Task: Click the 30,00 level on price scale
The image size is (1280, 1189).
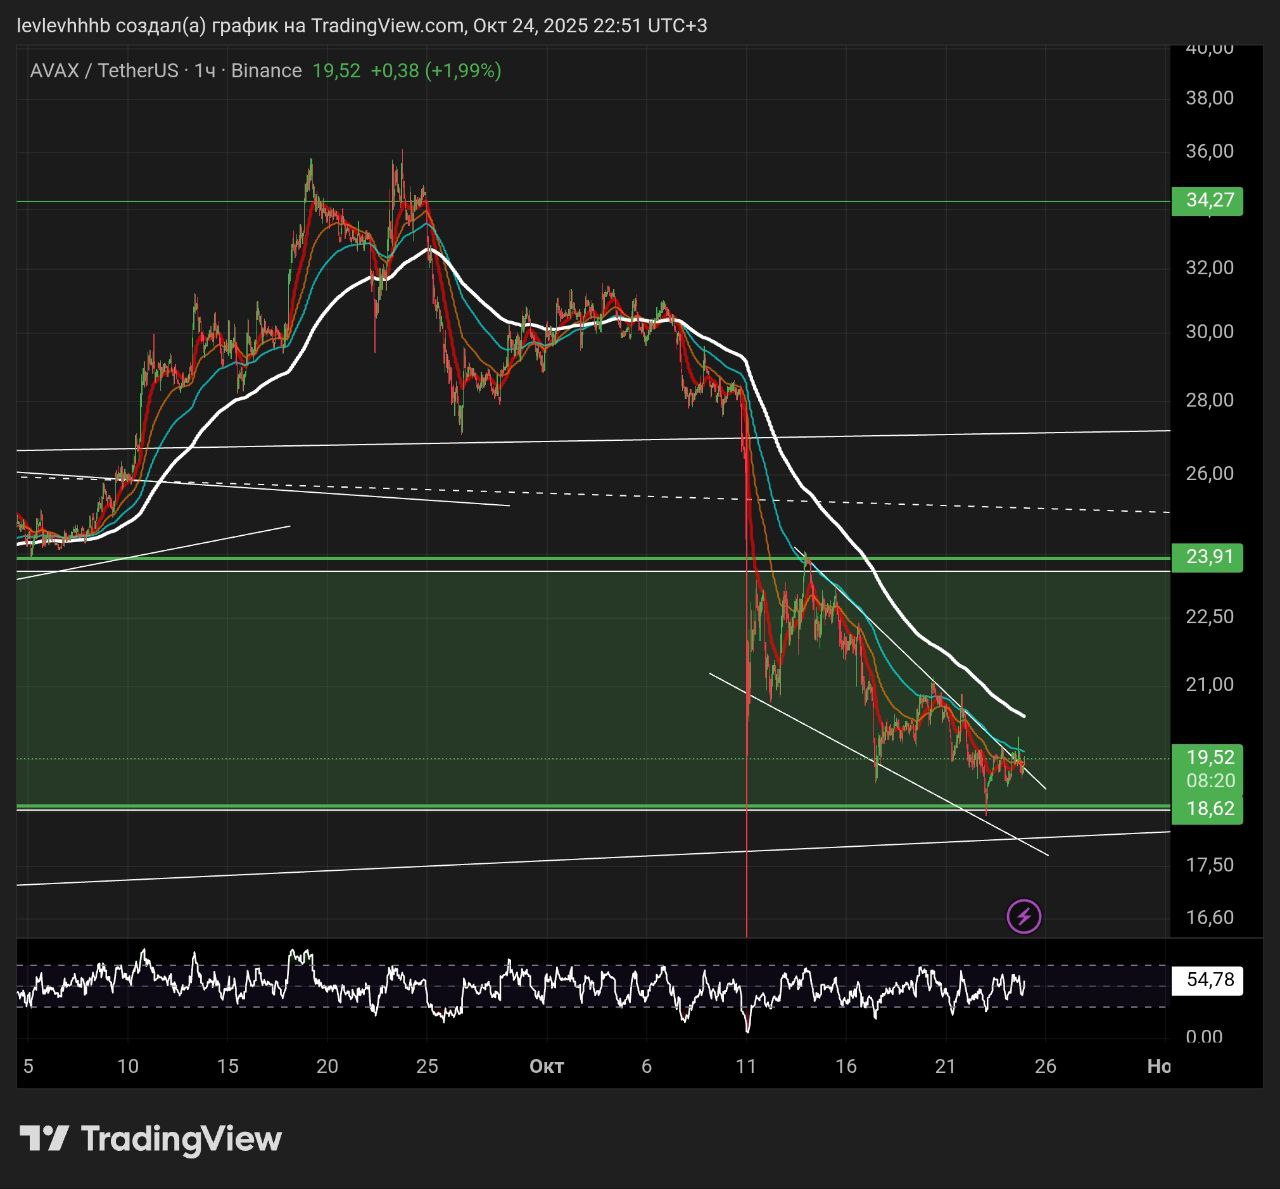Action: (x=1209, y=332)
